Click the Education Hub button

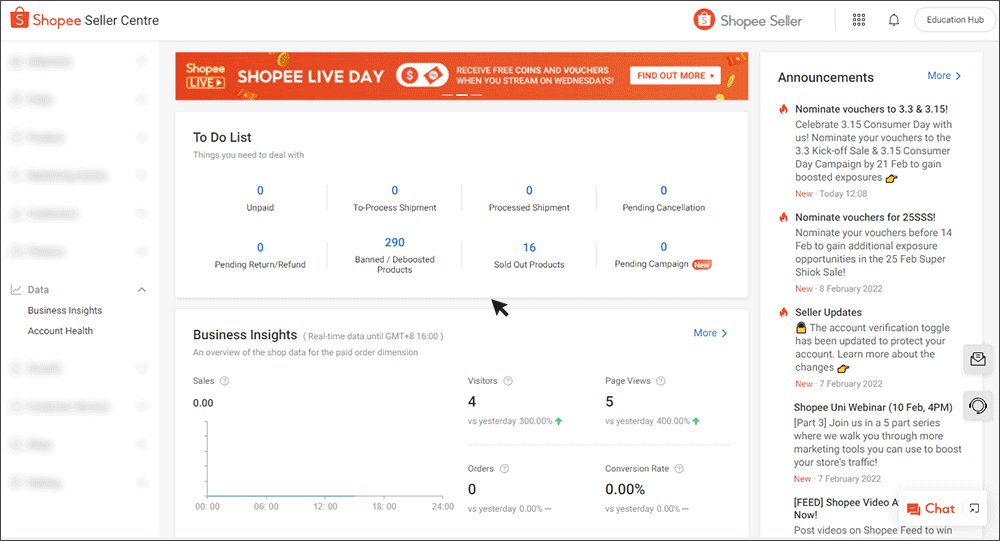(954, 20)
